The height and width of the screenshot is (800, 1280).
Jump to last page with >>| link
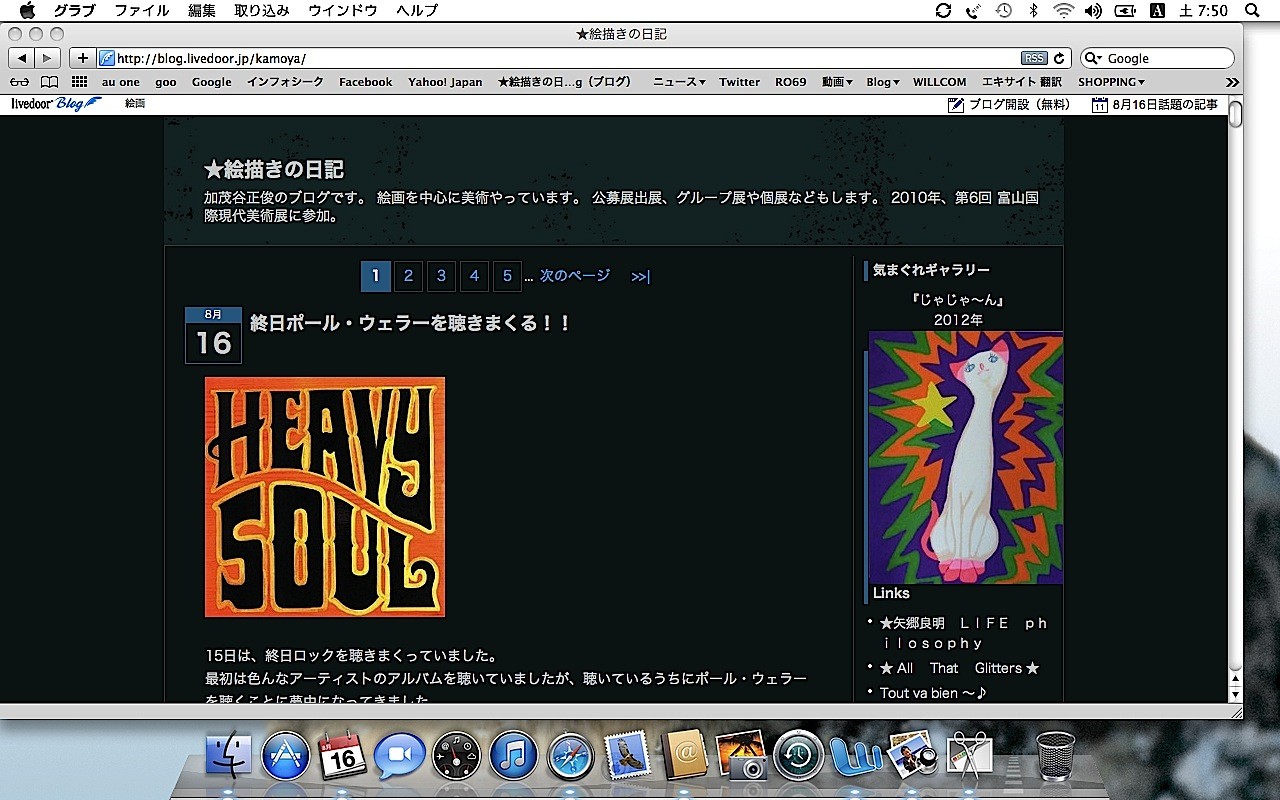tap(641, 277)
